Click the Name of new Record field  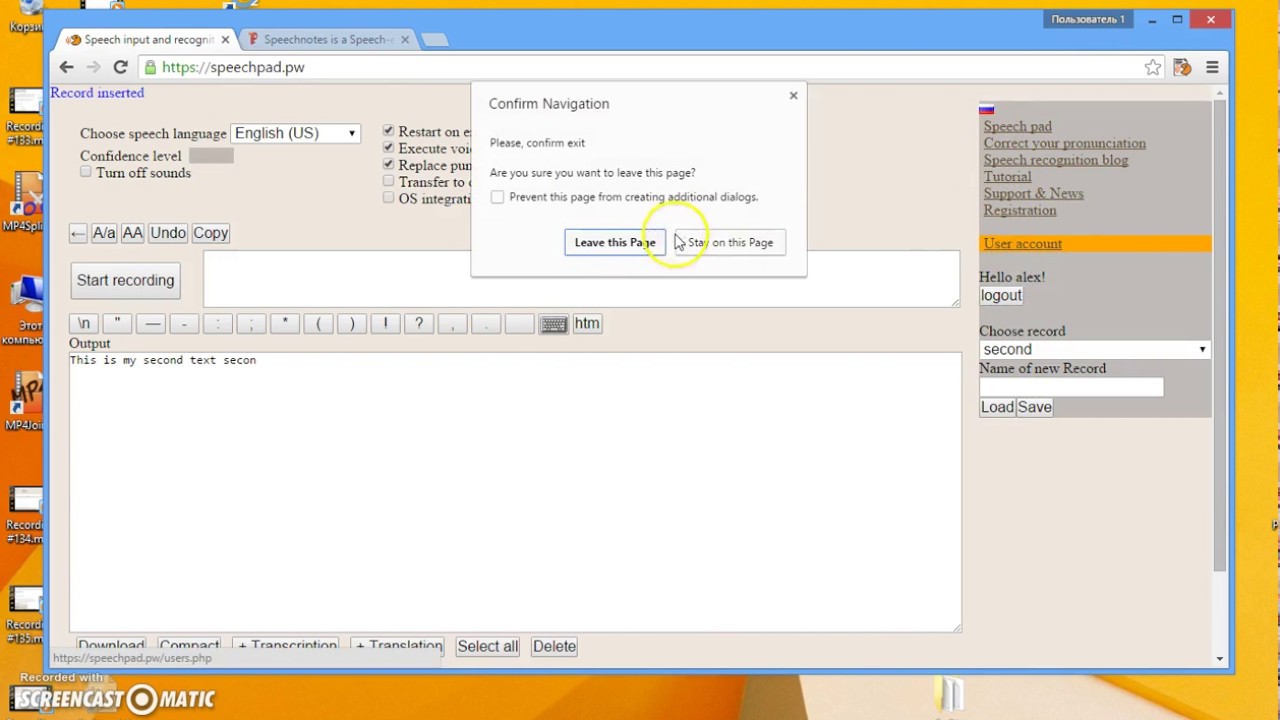(1071, 387)
